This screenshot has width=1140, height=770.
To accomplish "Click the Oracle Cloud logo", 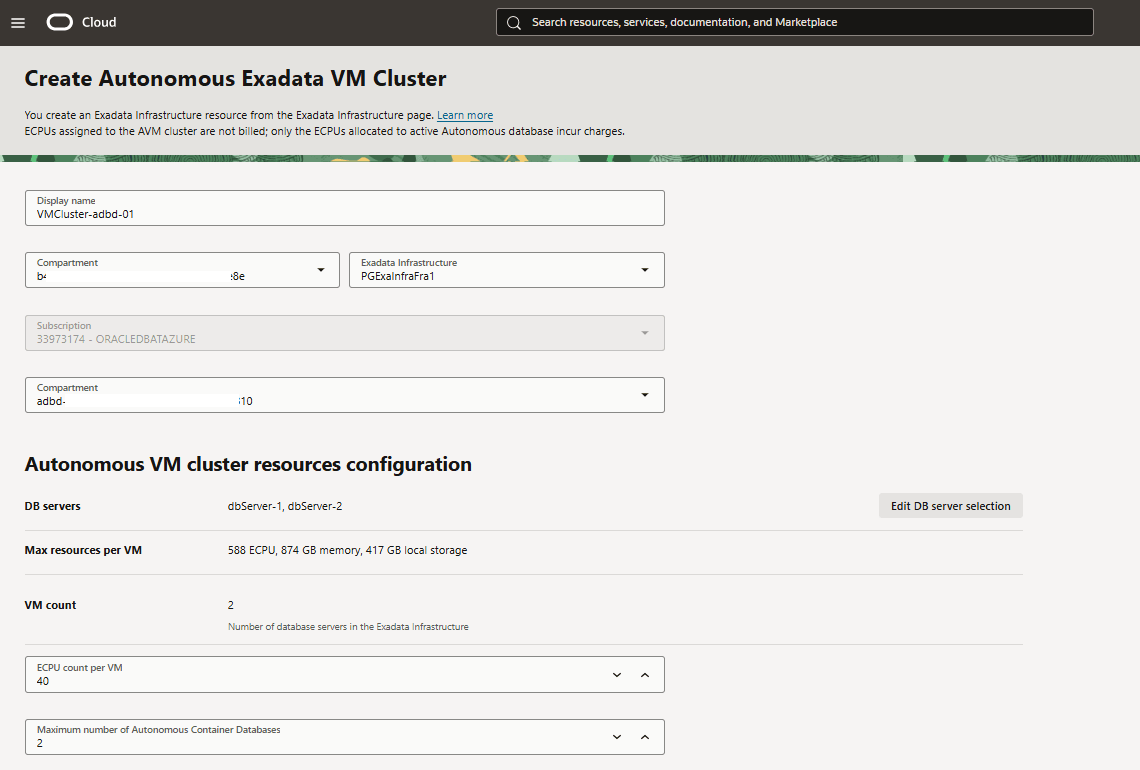I will [60, 21].
